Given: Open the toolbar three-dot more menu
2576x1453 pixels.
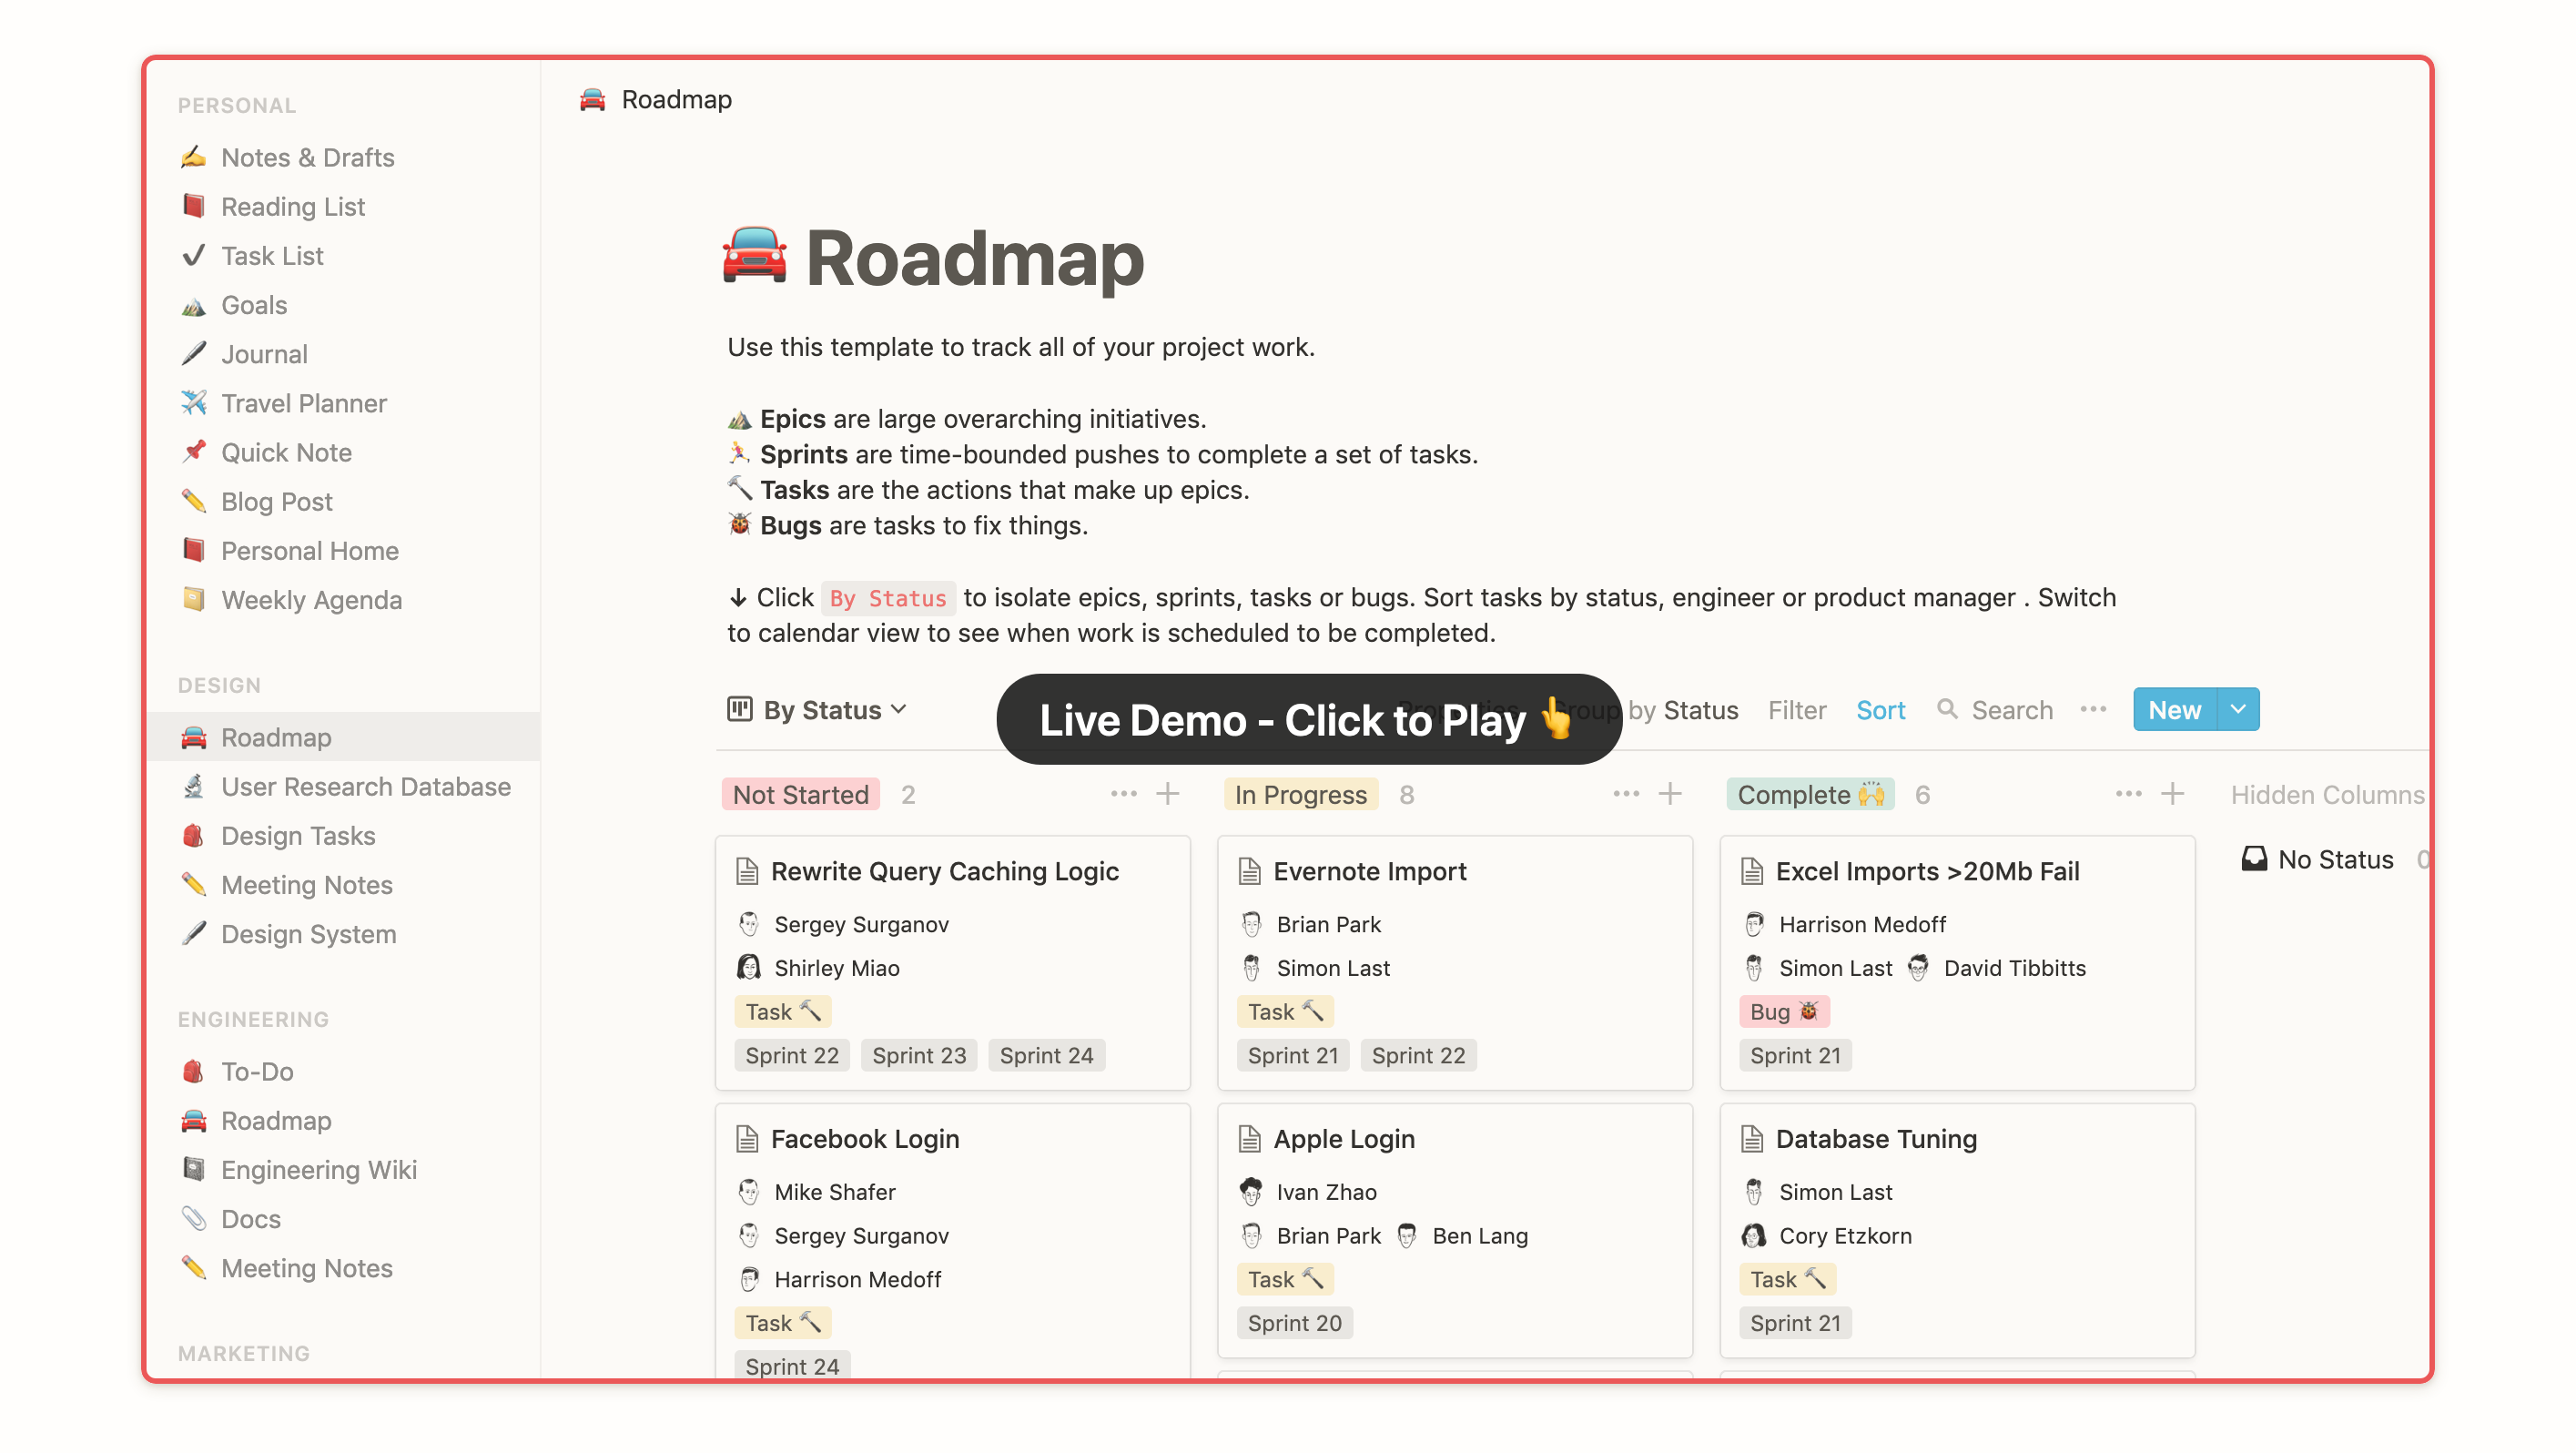Looking at the screenshot, I should tap(2093, 709).
